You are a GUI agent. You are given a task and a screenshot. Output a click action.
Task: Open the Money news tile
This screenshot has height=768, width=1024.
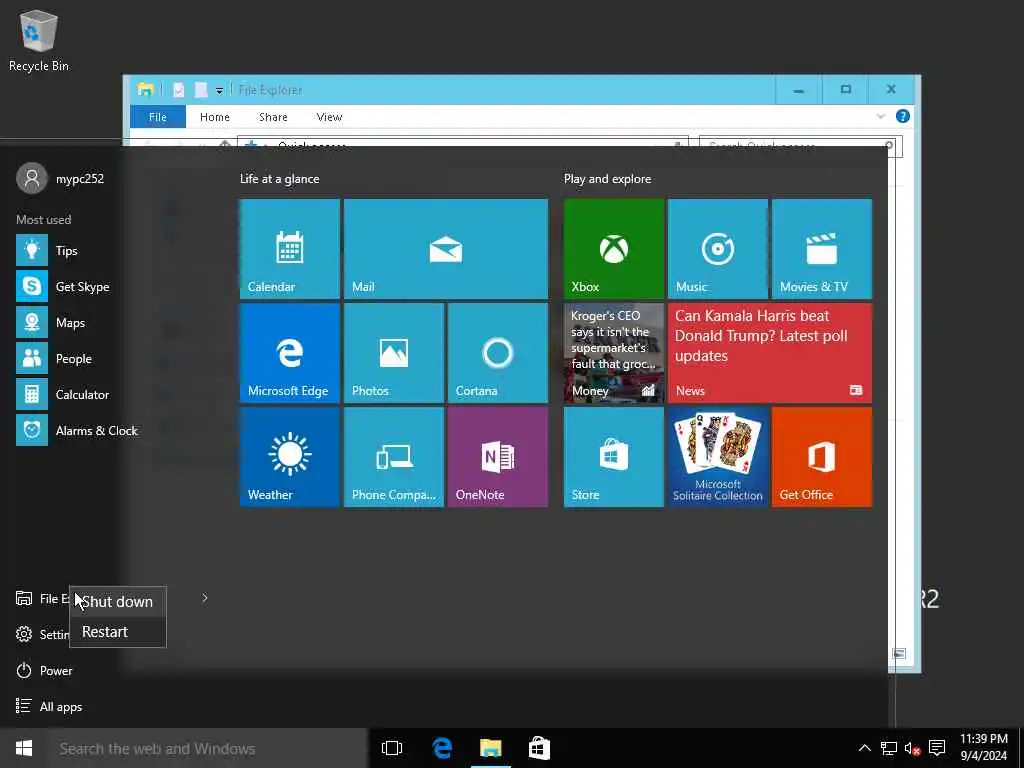click(x=613, y=353)
